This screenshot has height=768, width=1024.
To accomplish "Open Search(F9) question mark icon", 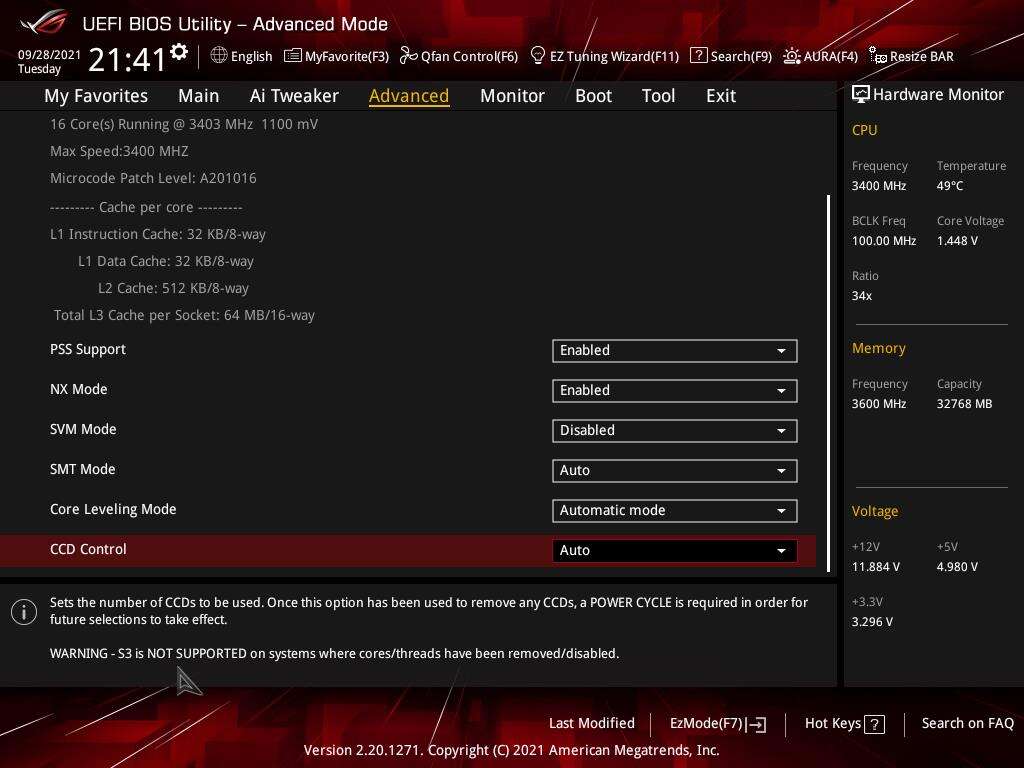I will coord(699,56).
